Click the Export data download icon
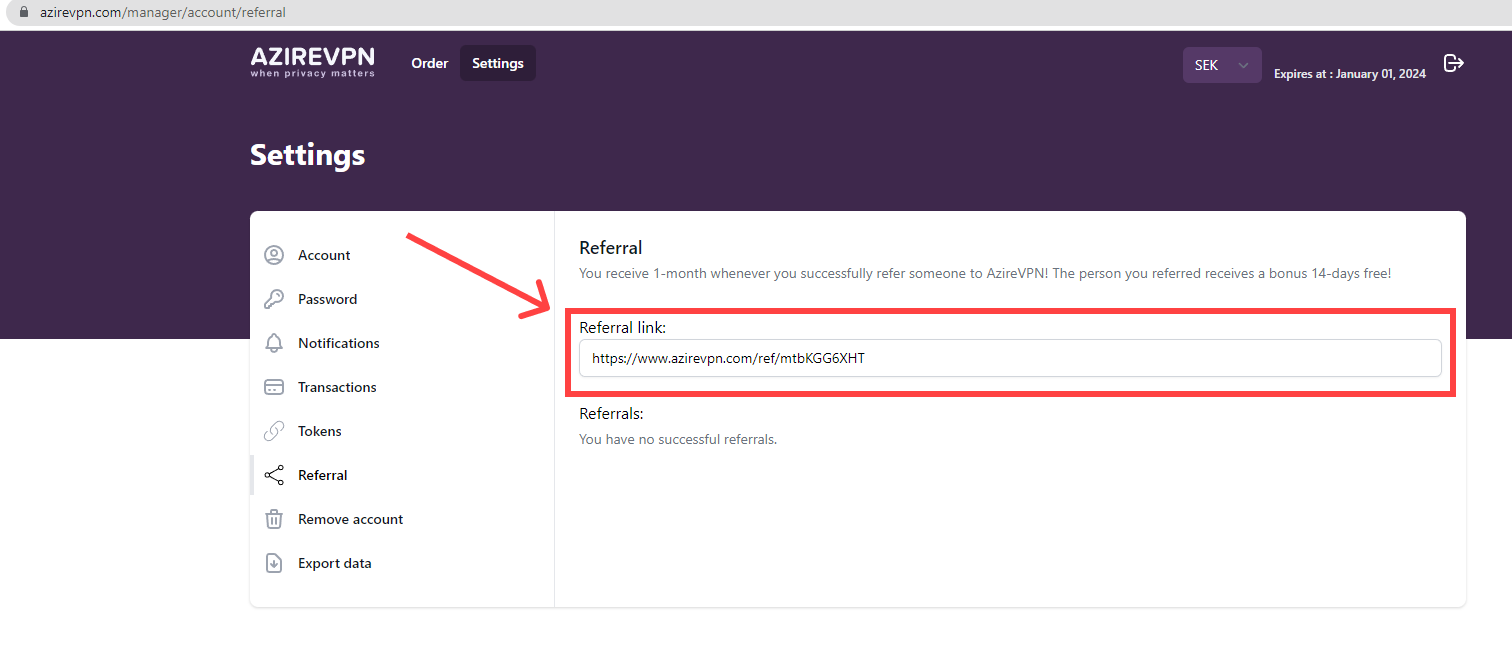1512x661 pixels. (x=274, y=563)
